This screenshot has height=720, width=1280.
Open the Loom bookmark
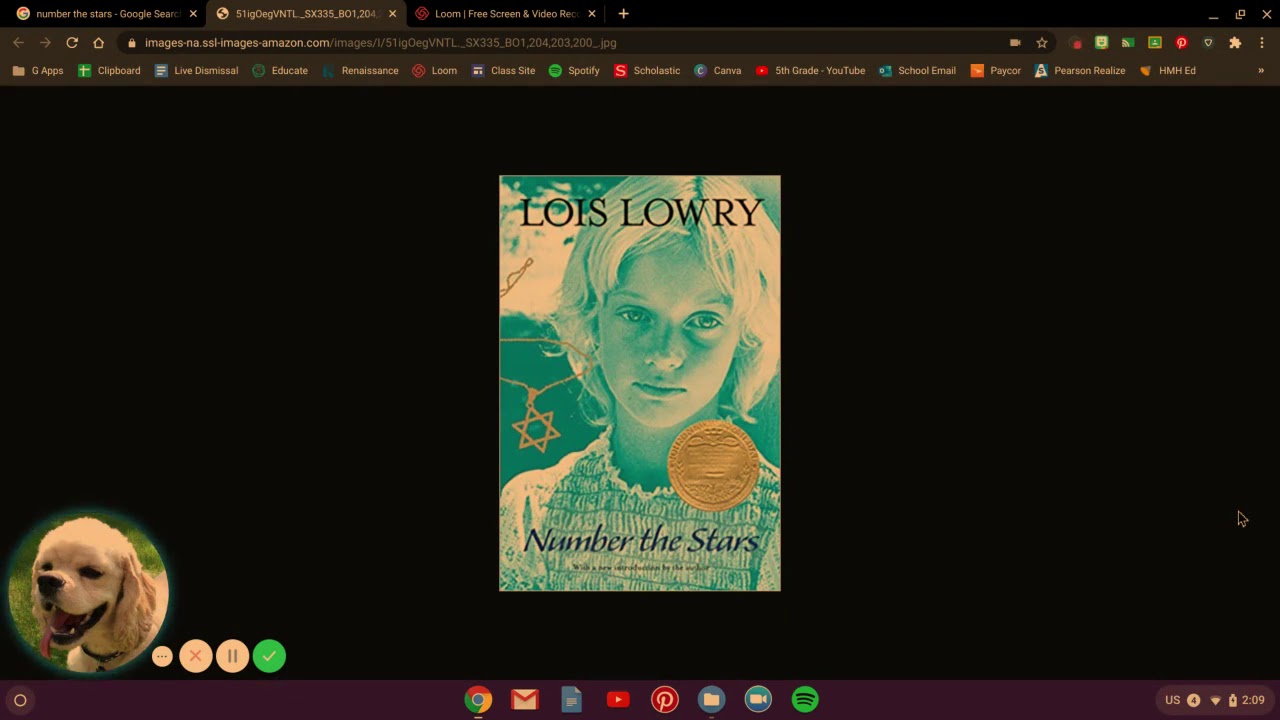coord(435,71)
